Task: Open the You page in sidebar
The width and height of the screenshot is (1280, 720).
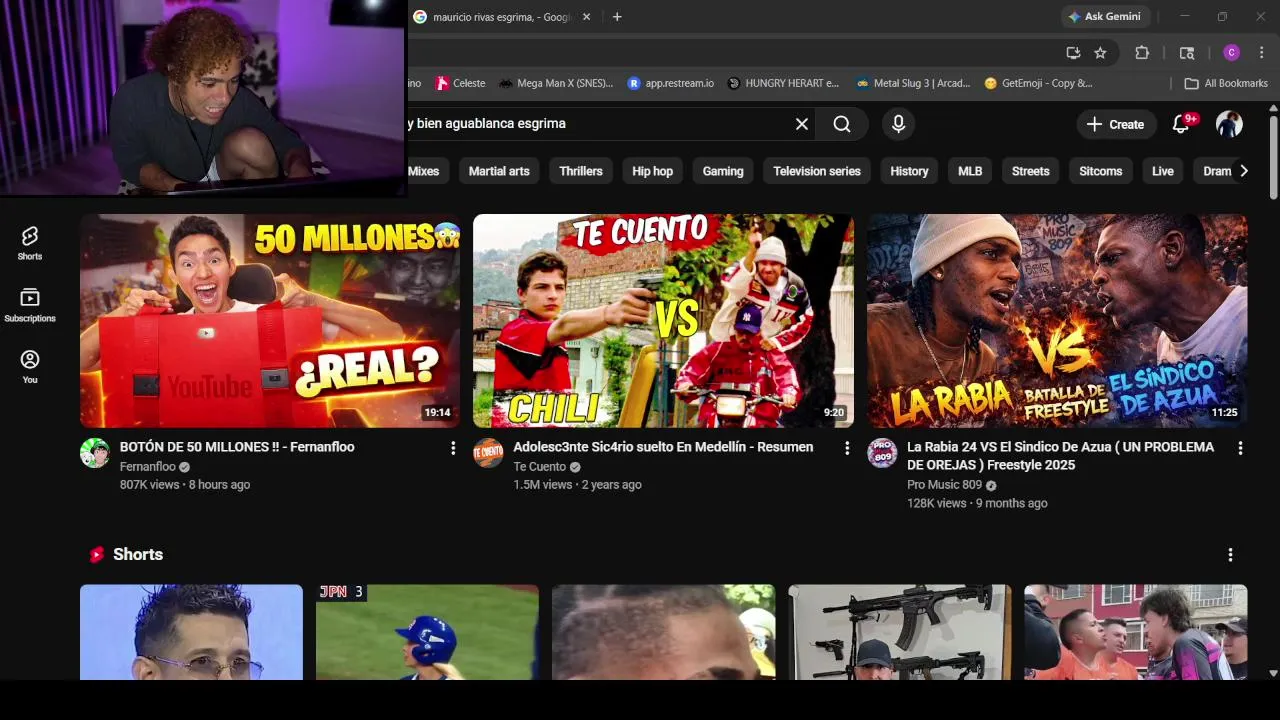Action: pyautogui.click(x=30, y=367)
